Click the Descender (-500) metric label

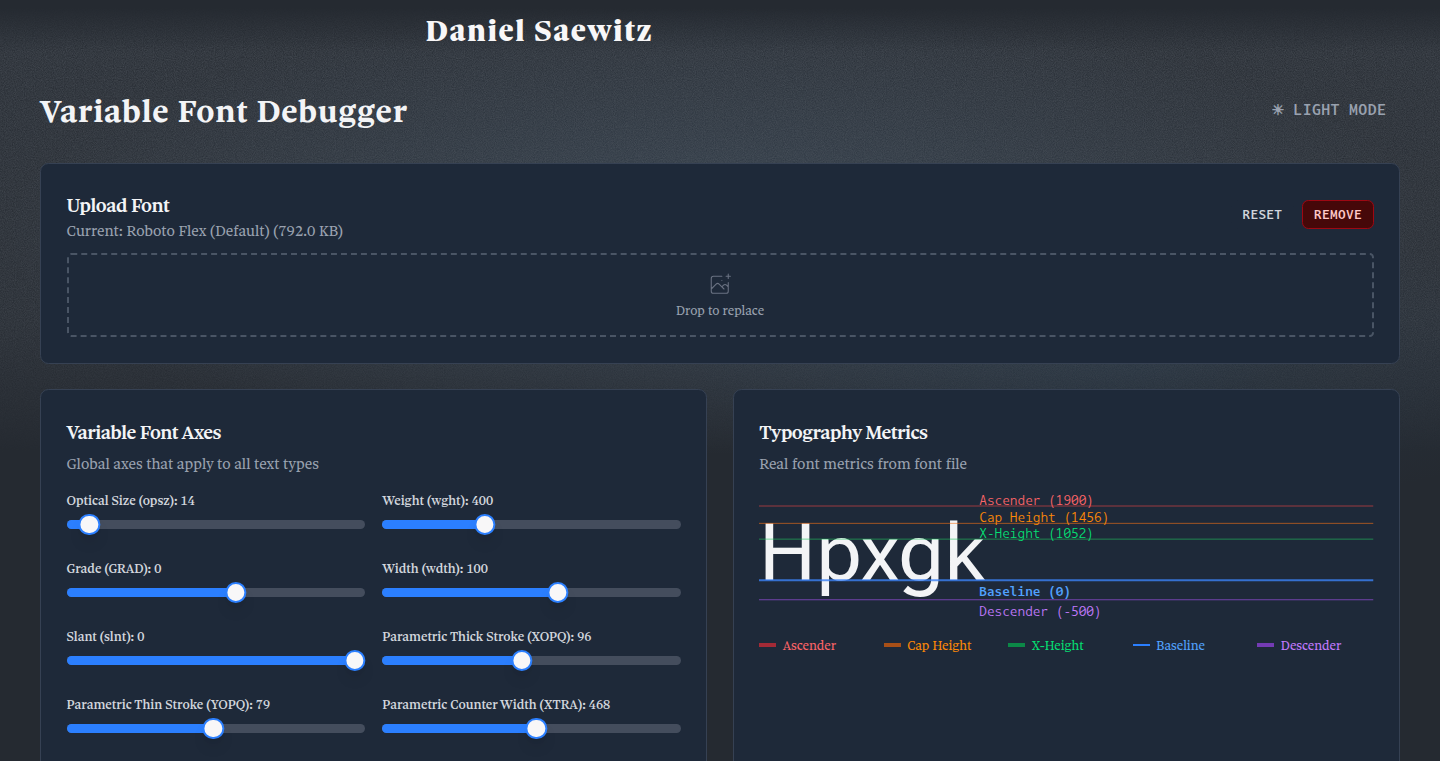(1040, 611)
